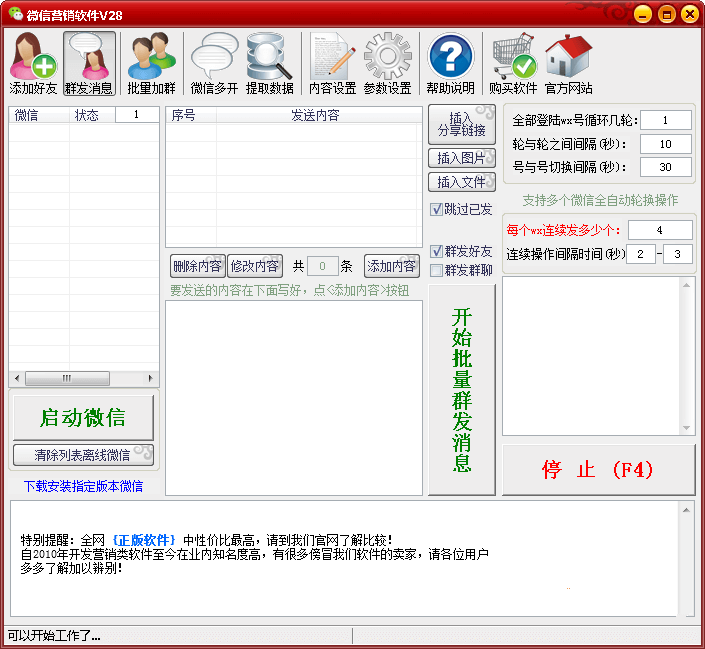This screenshot has width=705, height=649.
Task: Click 清除列表离线微信 button
Action: (x=83, y=455)
